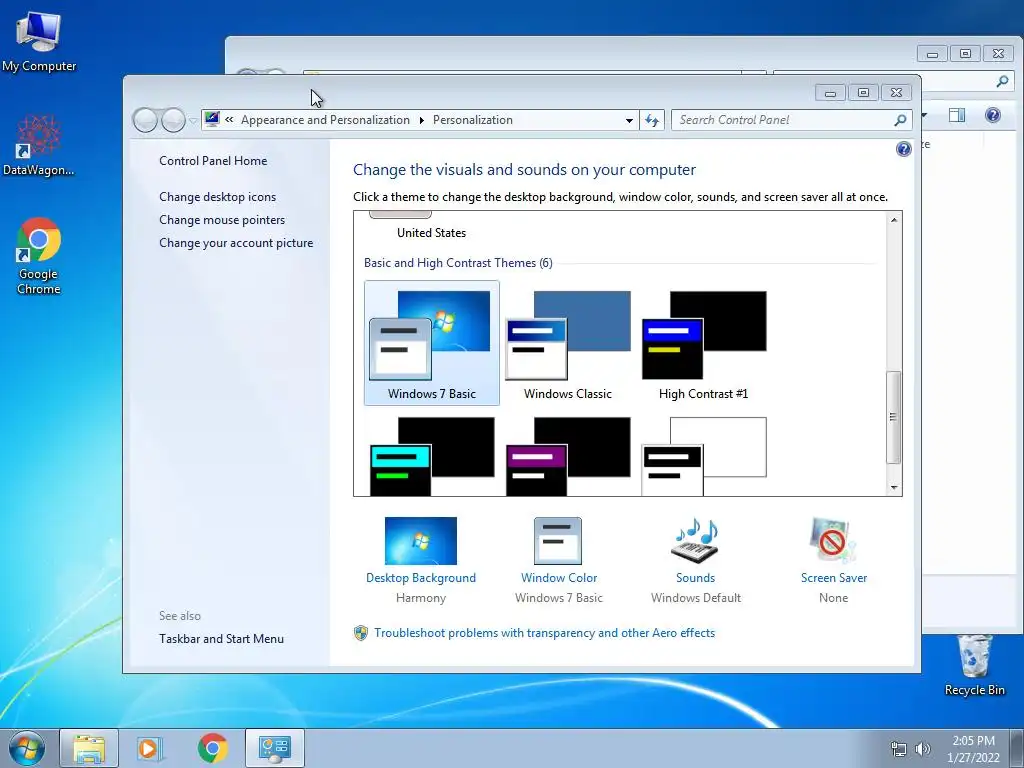
Task: Open the recent pages dropdown arrow
Action: (193, 120)
